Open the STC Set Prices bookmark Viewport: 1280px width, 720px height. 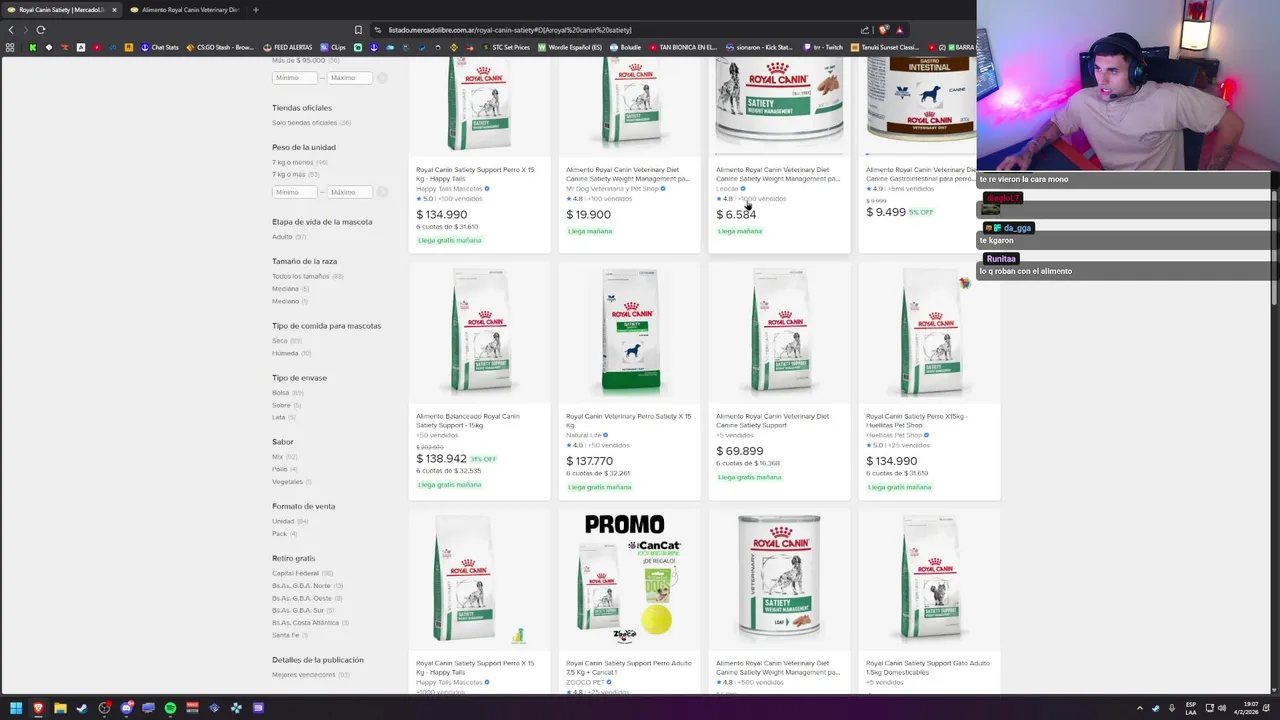[x=506, y=47]
